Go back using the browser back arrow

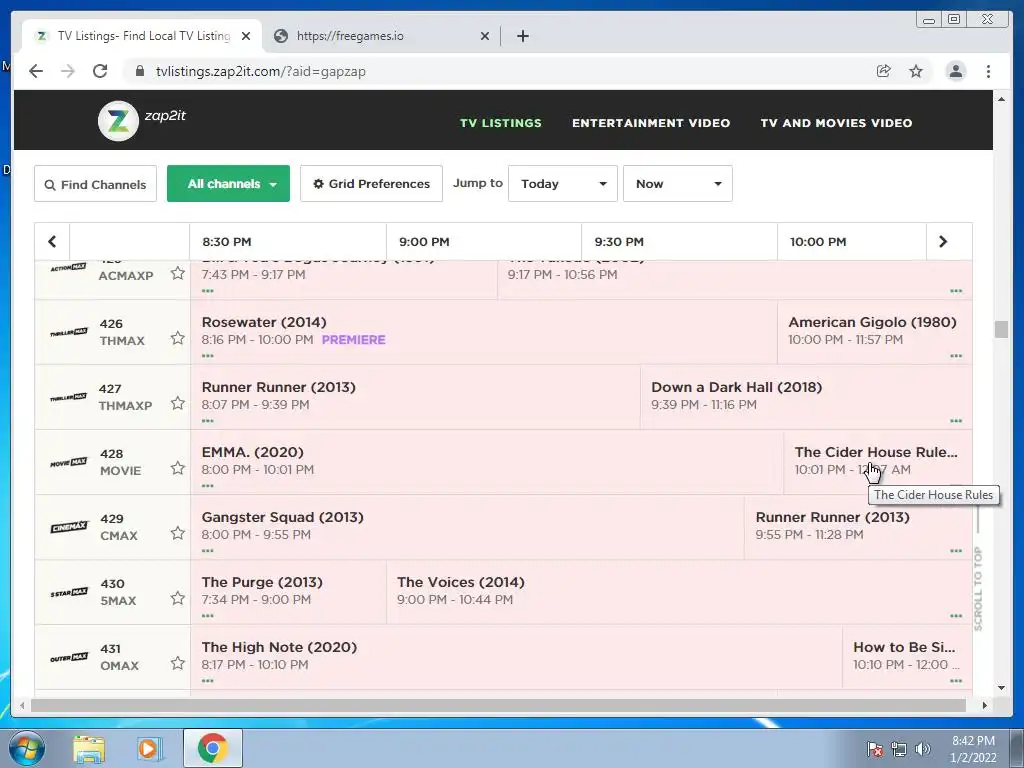(x=36, y=71)
